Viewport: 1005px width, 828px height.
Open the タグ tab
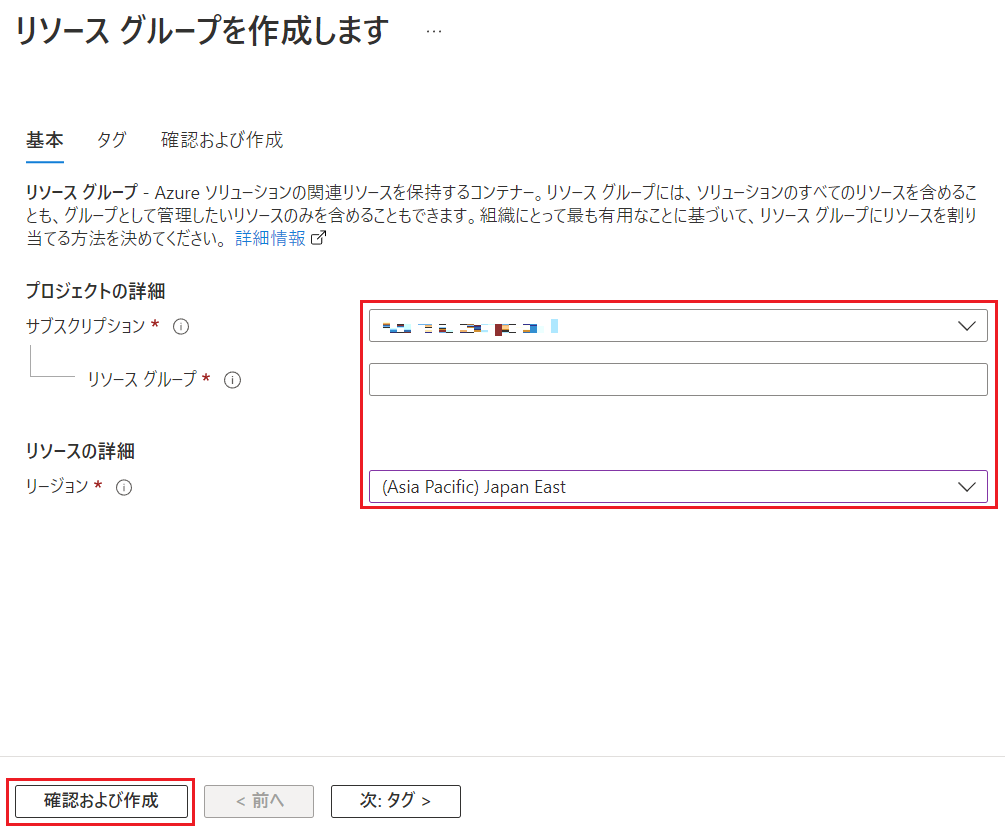pyautogui.click(x=111, y=140)
